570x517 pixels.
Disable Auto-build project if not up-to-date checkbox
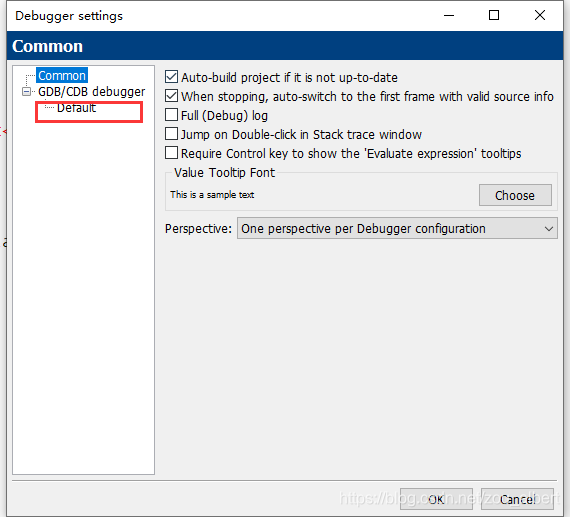pos(171,77)
